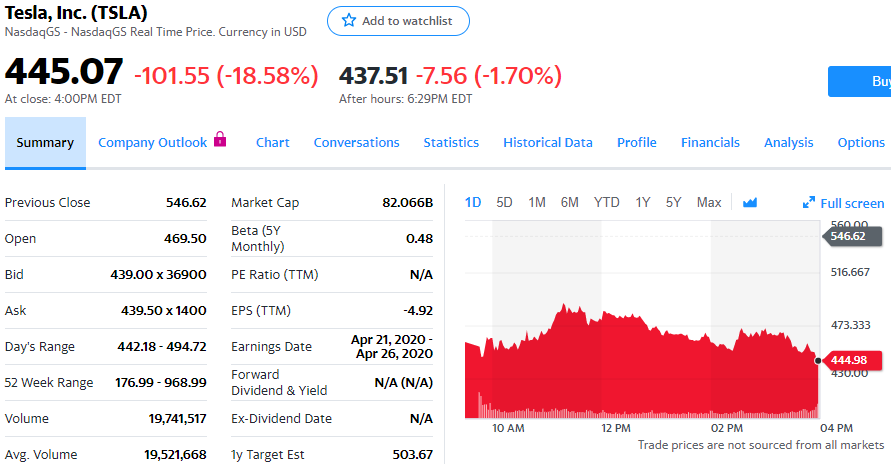
Task: Open the Summary tab
Action: pos(45,143)
